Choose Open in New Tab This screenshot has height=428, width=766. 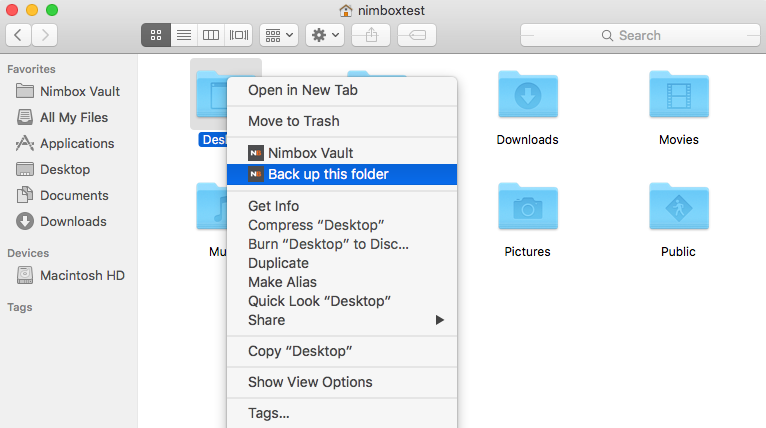(x=342, y=90)
